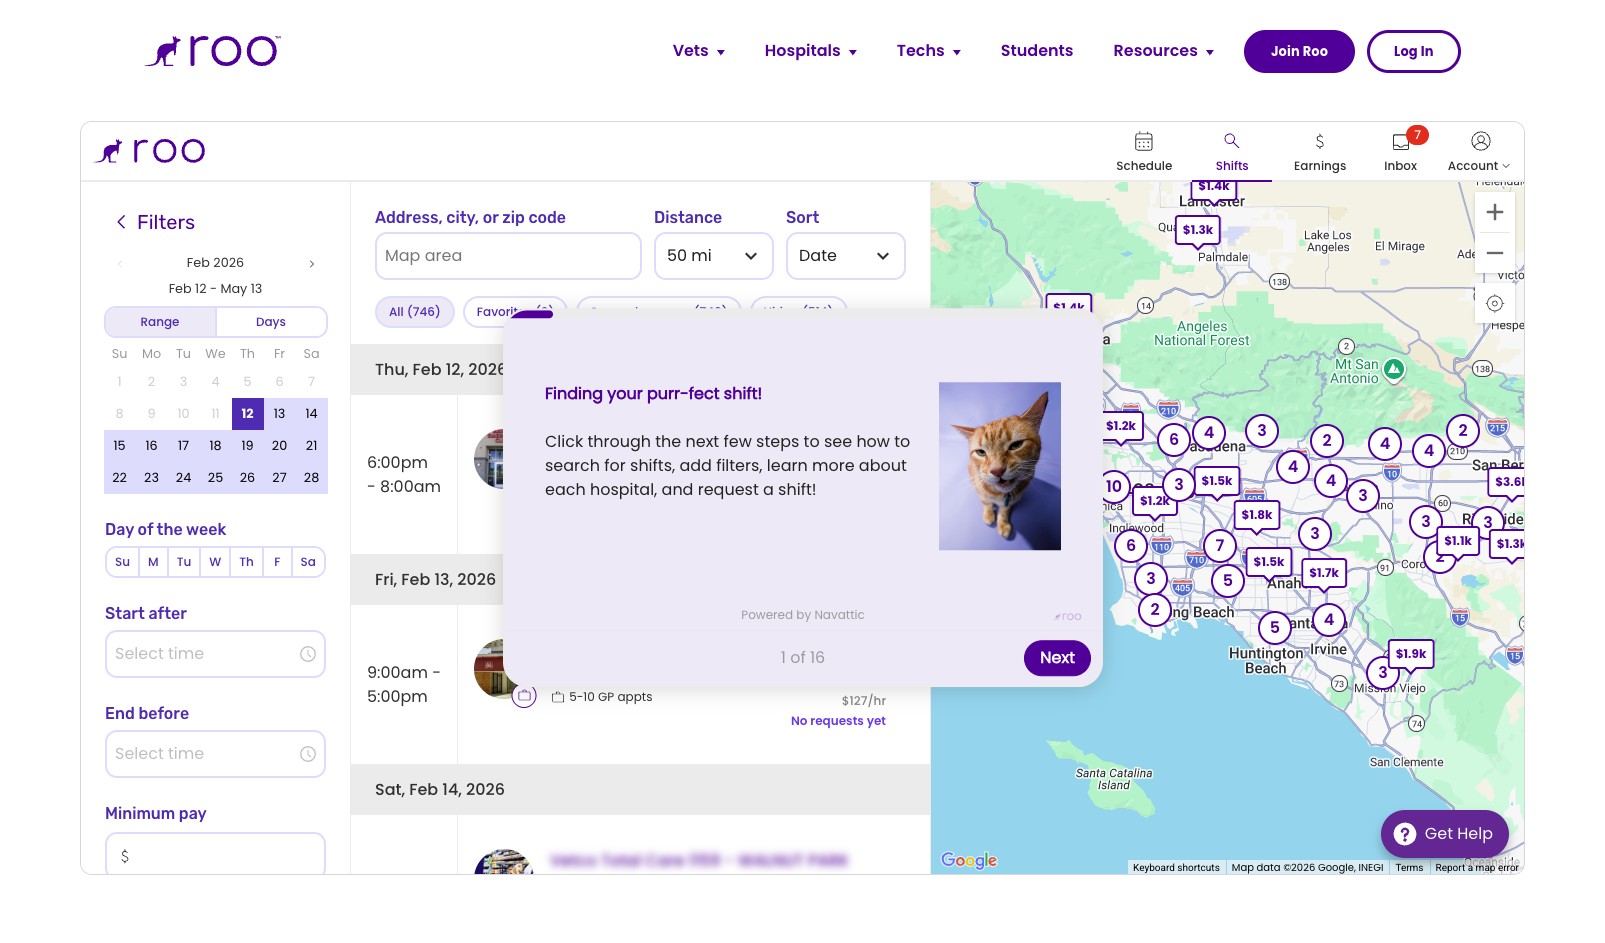Click the $1.1k map price marker
The width and height of the screenshot is (1605, 943).
[1458, 542]
